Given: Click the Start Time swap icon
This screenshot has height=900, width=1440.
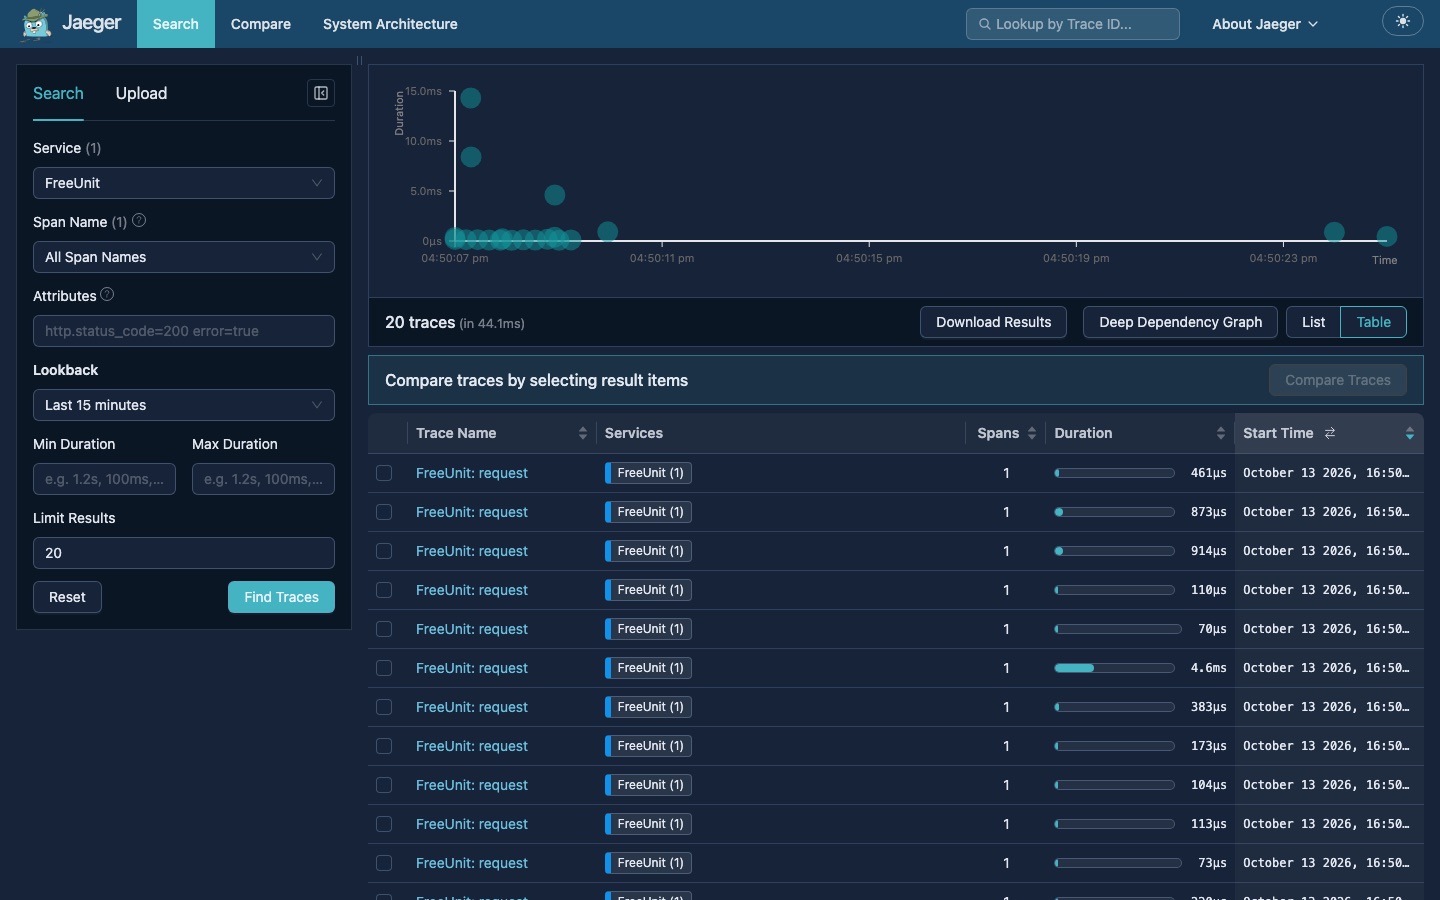Looking at the screenshot, I should 1330,433.
